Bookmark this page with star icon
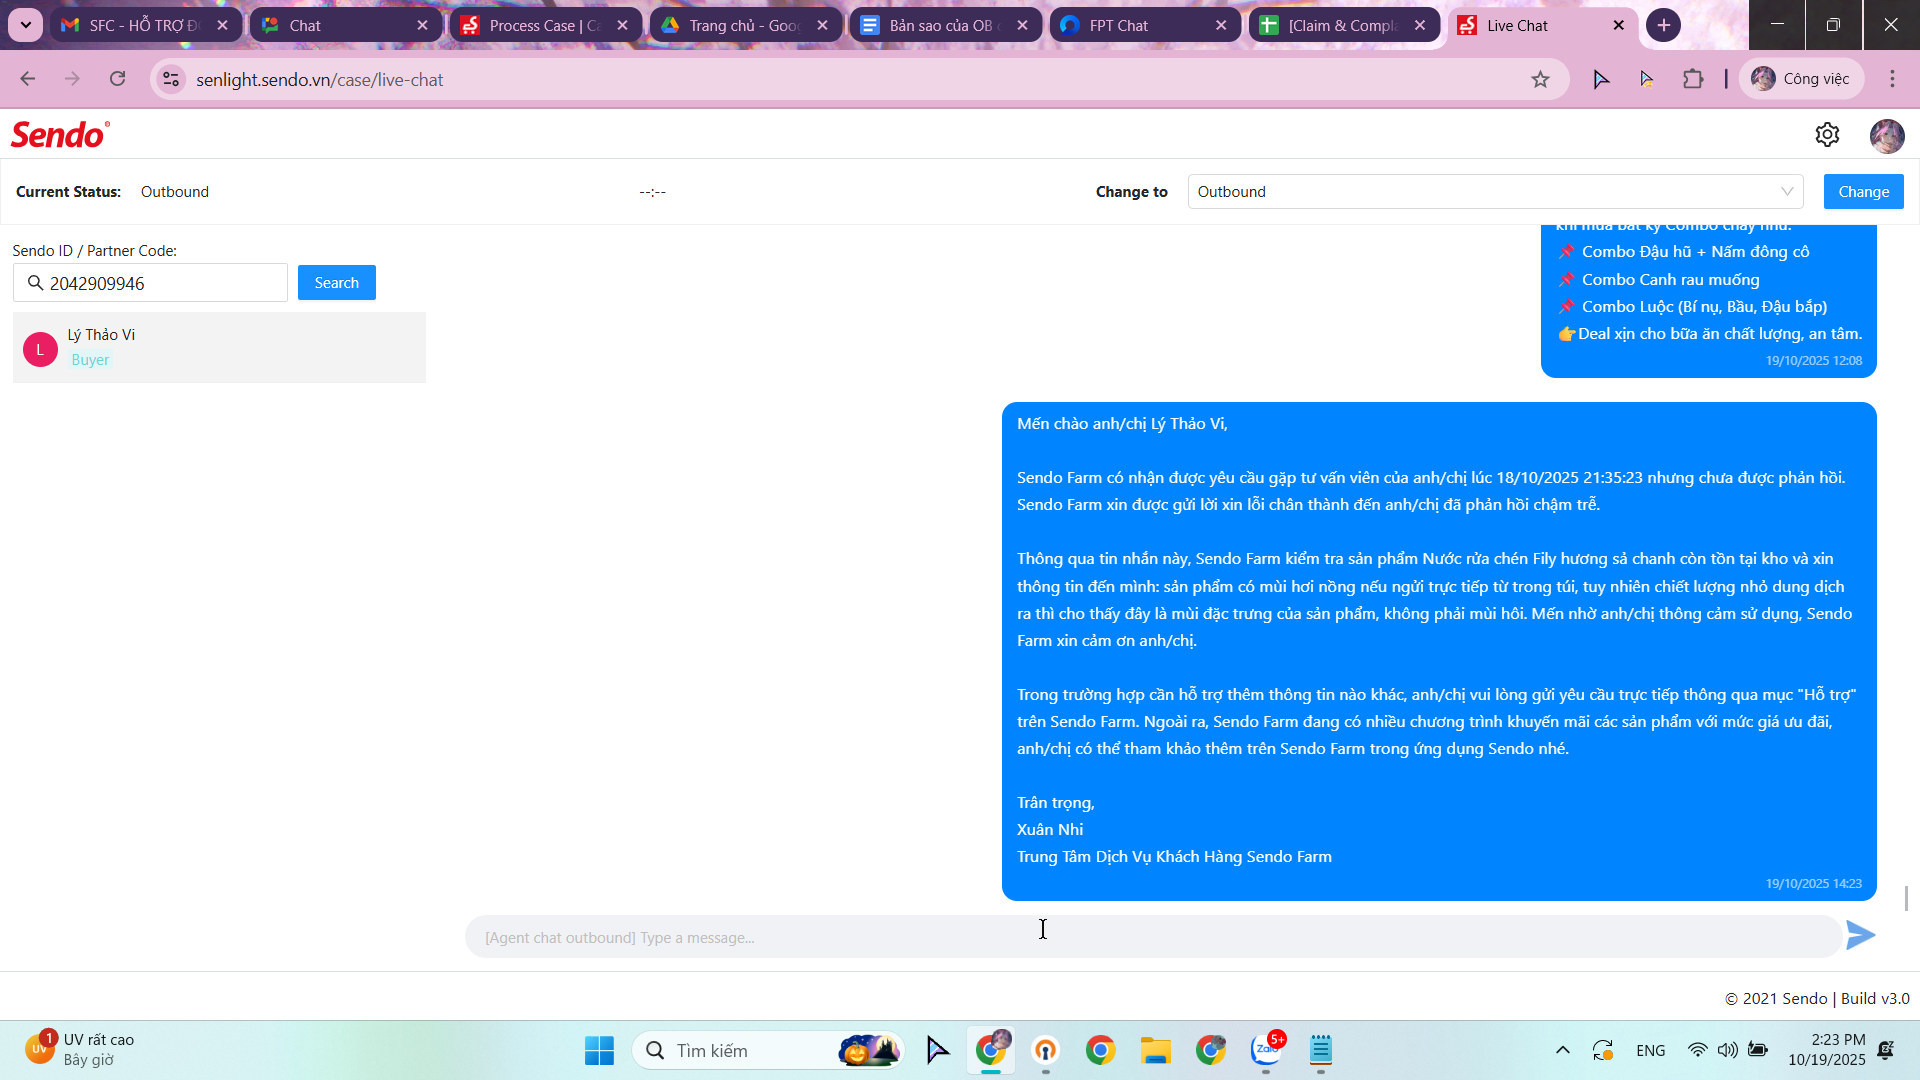1920x1080 pixels. tap(1540, 80)
